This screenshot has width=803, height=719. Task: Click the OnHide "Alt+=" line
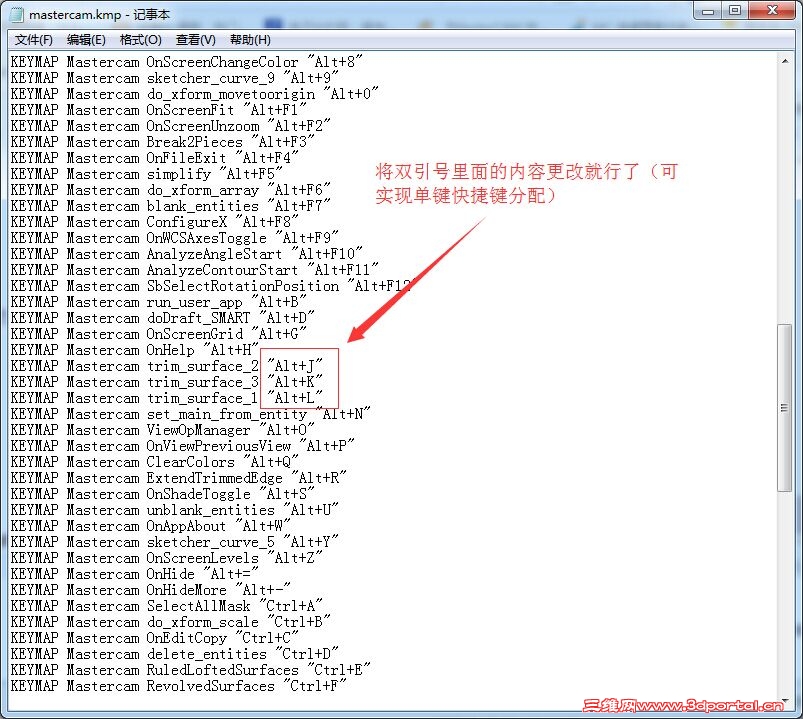point(135,574)
